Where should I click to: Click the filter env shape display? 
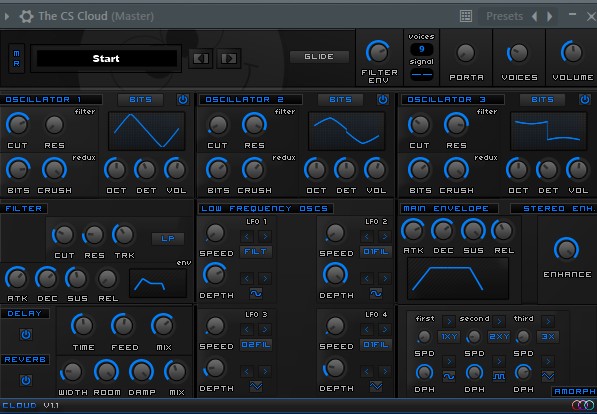click(158, 284)
